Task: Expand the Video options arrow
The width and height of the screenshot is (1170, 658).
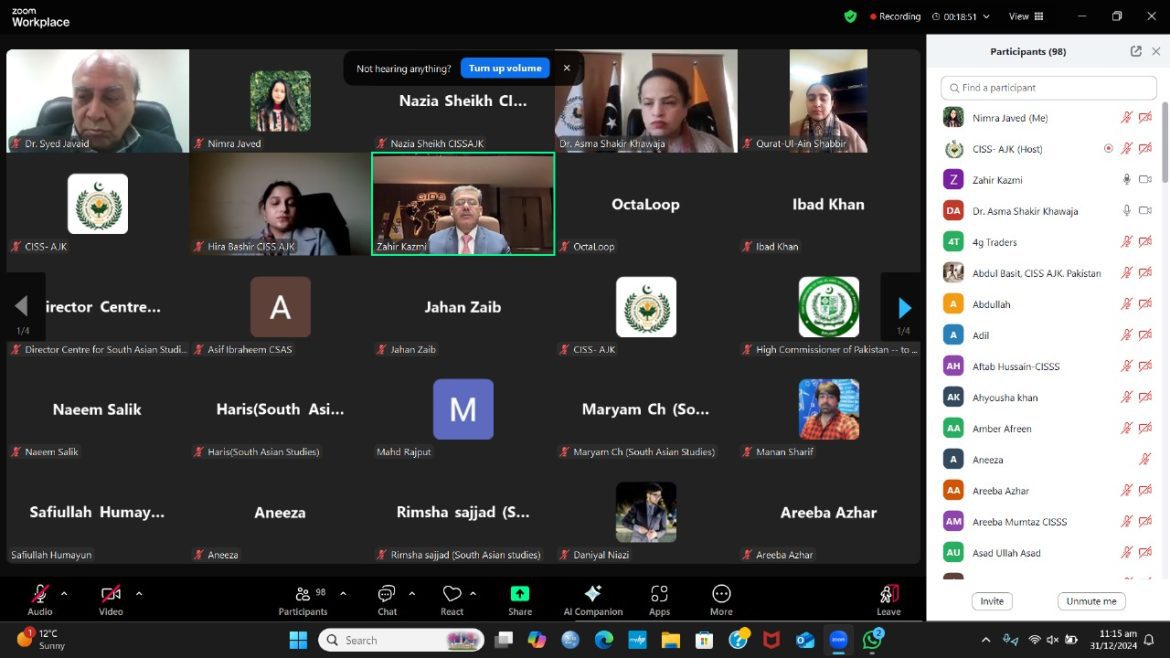Action: 138,593
